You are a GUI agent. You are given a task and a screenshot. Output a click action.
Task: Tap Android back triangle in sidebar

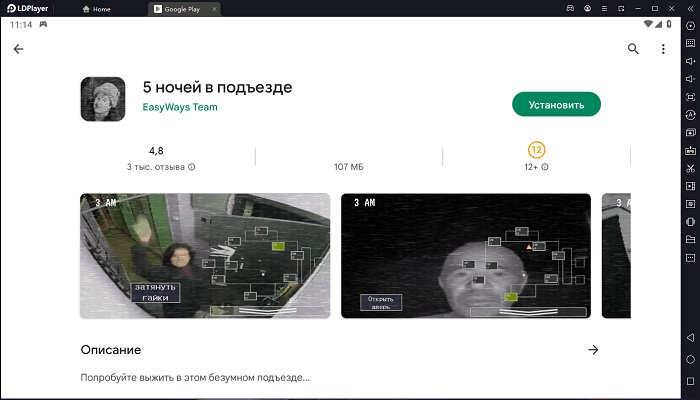690,338
